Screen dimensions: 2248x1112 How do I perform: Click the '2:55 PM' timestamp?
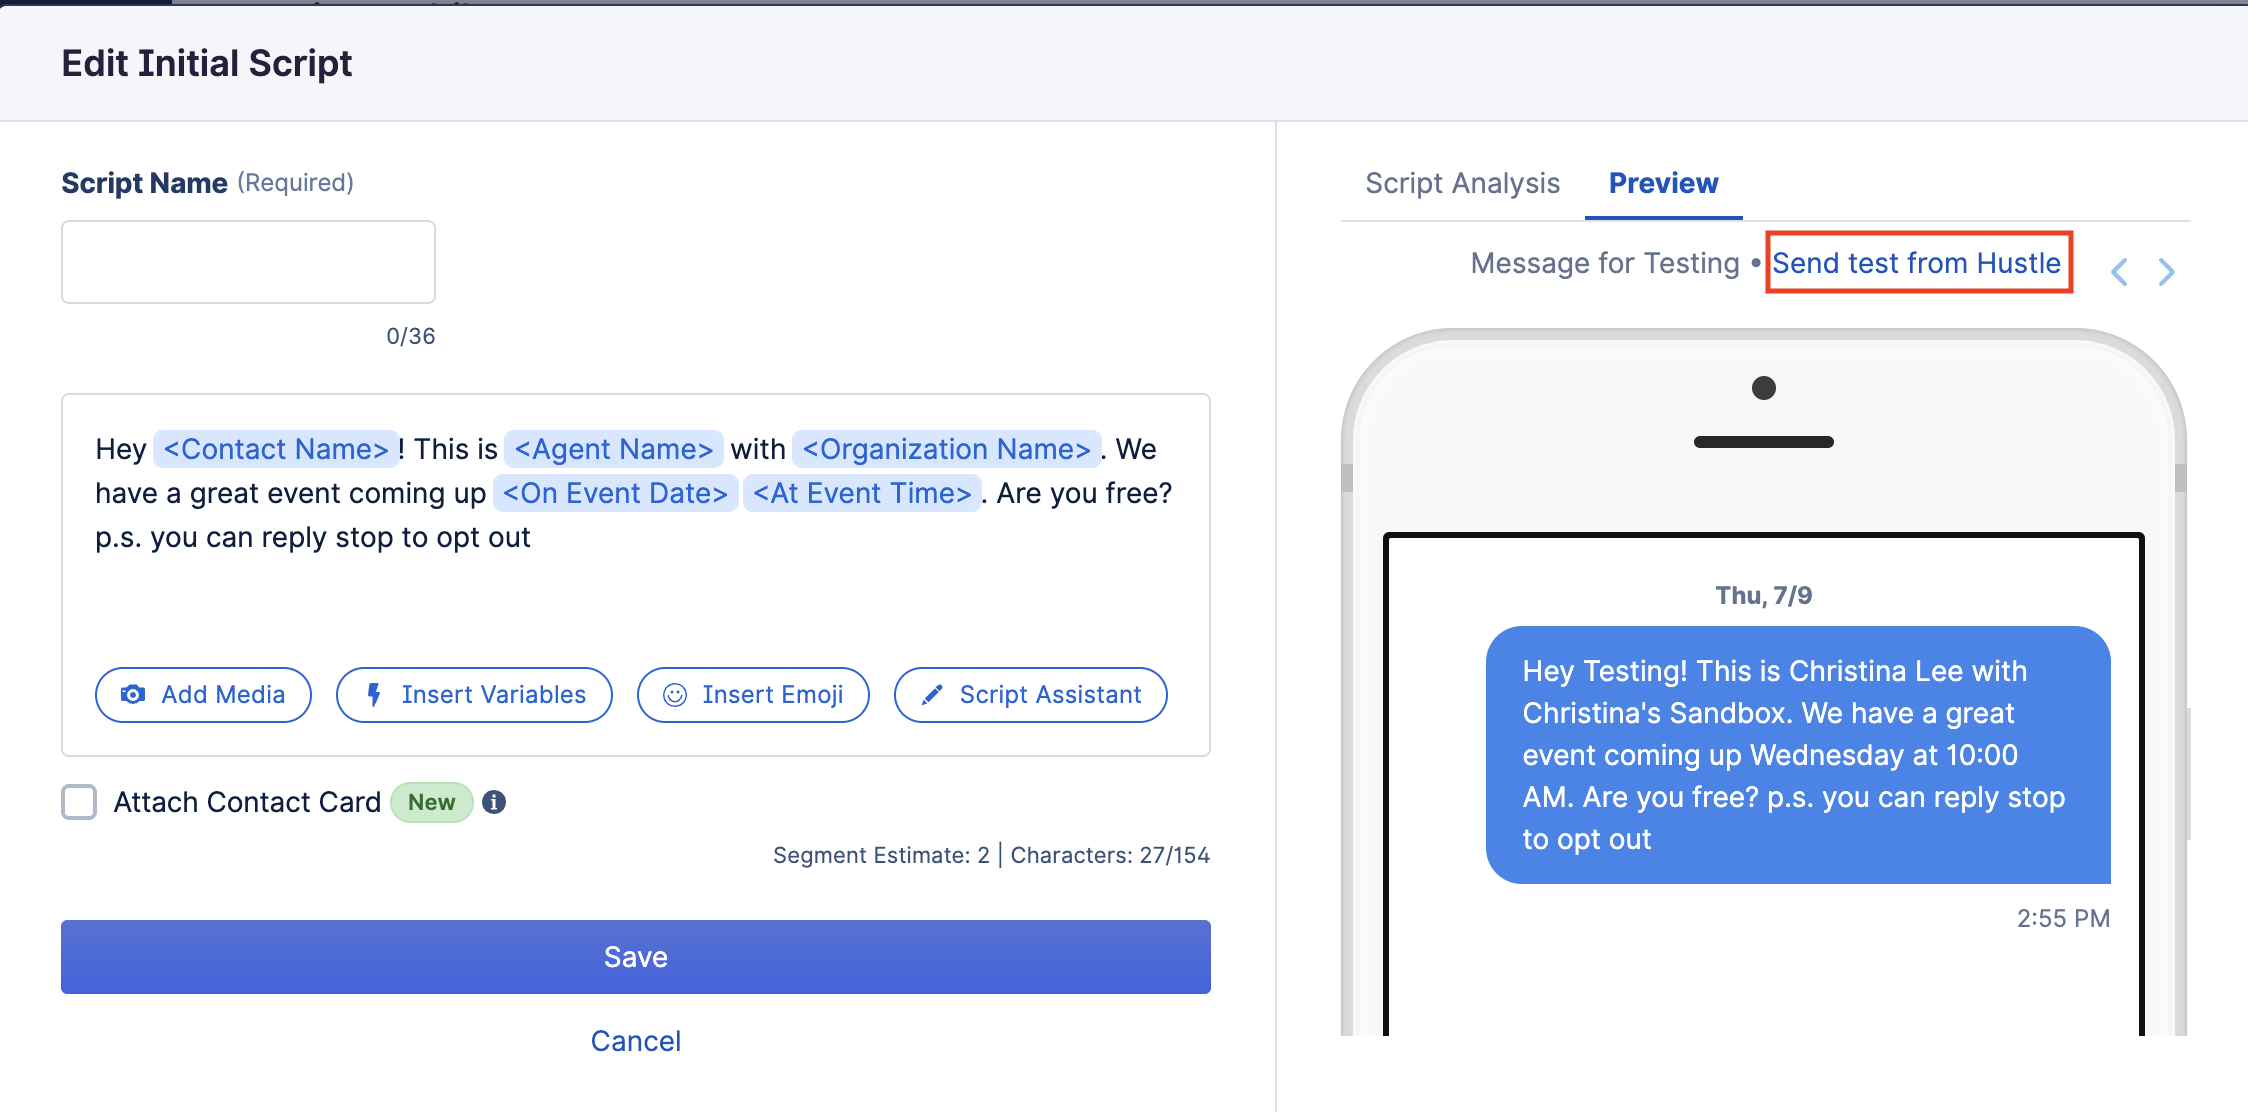pyautogui.click(x=2063, y=918)
